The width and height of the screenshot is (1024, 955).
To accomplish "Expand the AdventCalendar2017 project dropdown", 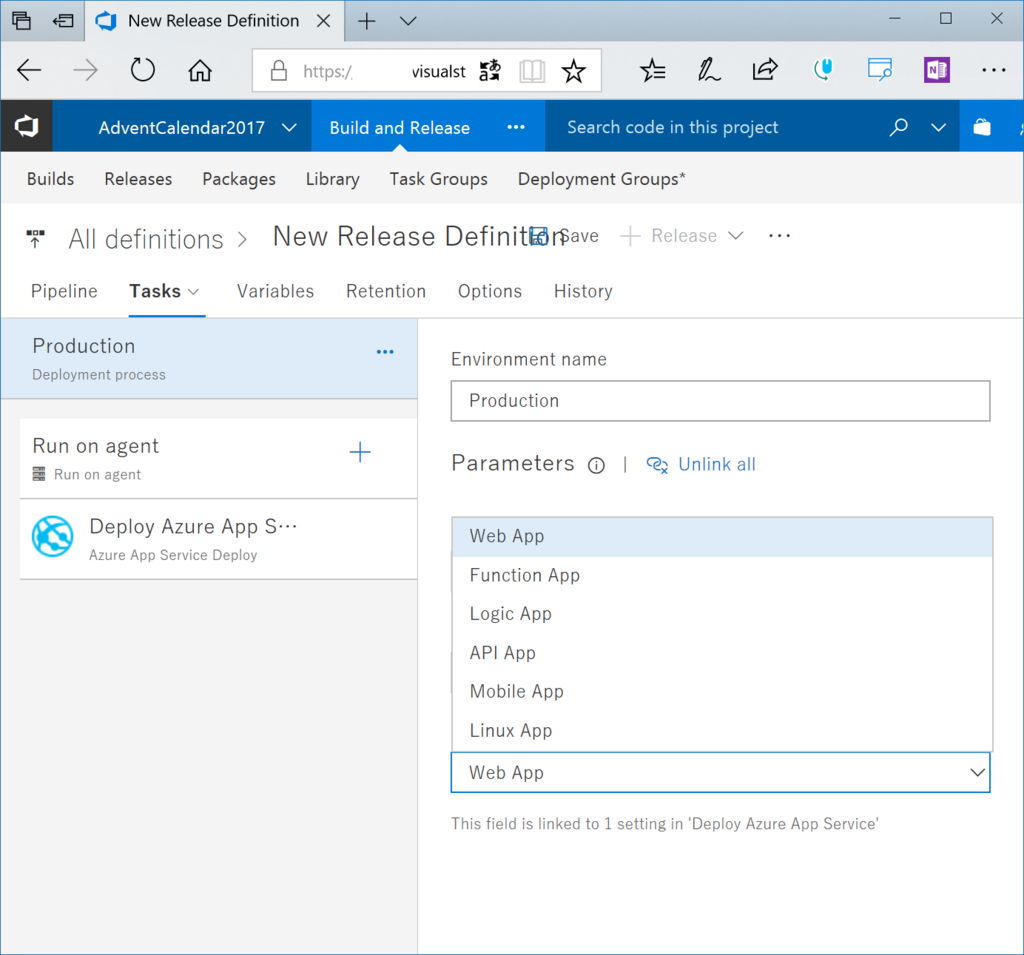I will [289, 127].
